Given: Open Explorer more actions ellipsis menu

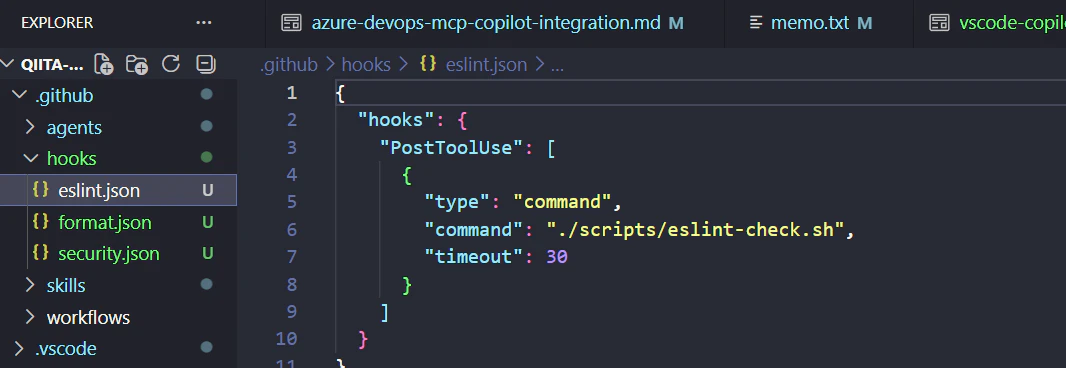Looking at the screenshot, I should click(x=203, y=23).
